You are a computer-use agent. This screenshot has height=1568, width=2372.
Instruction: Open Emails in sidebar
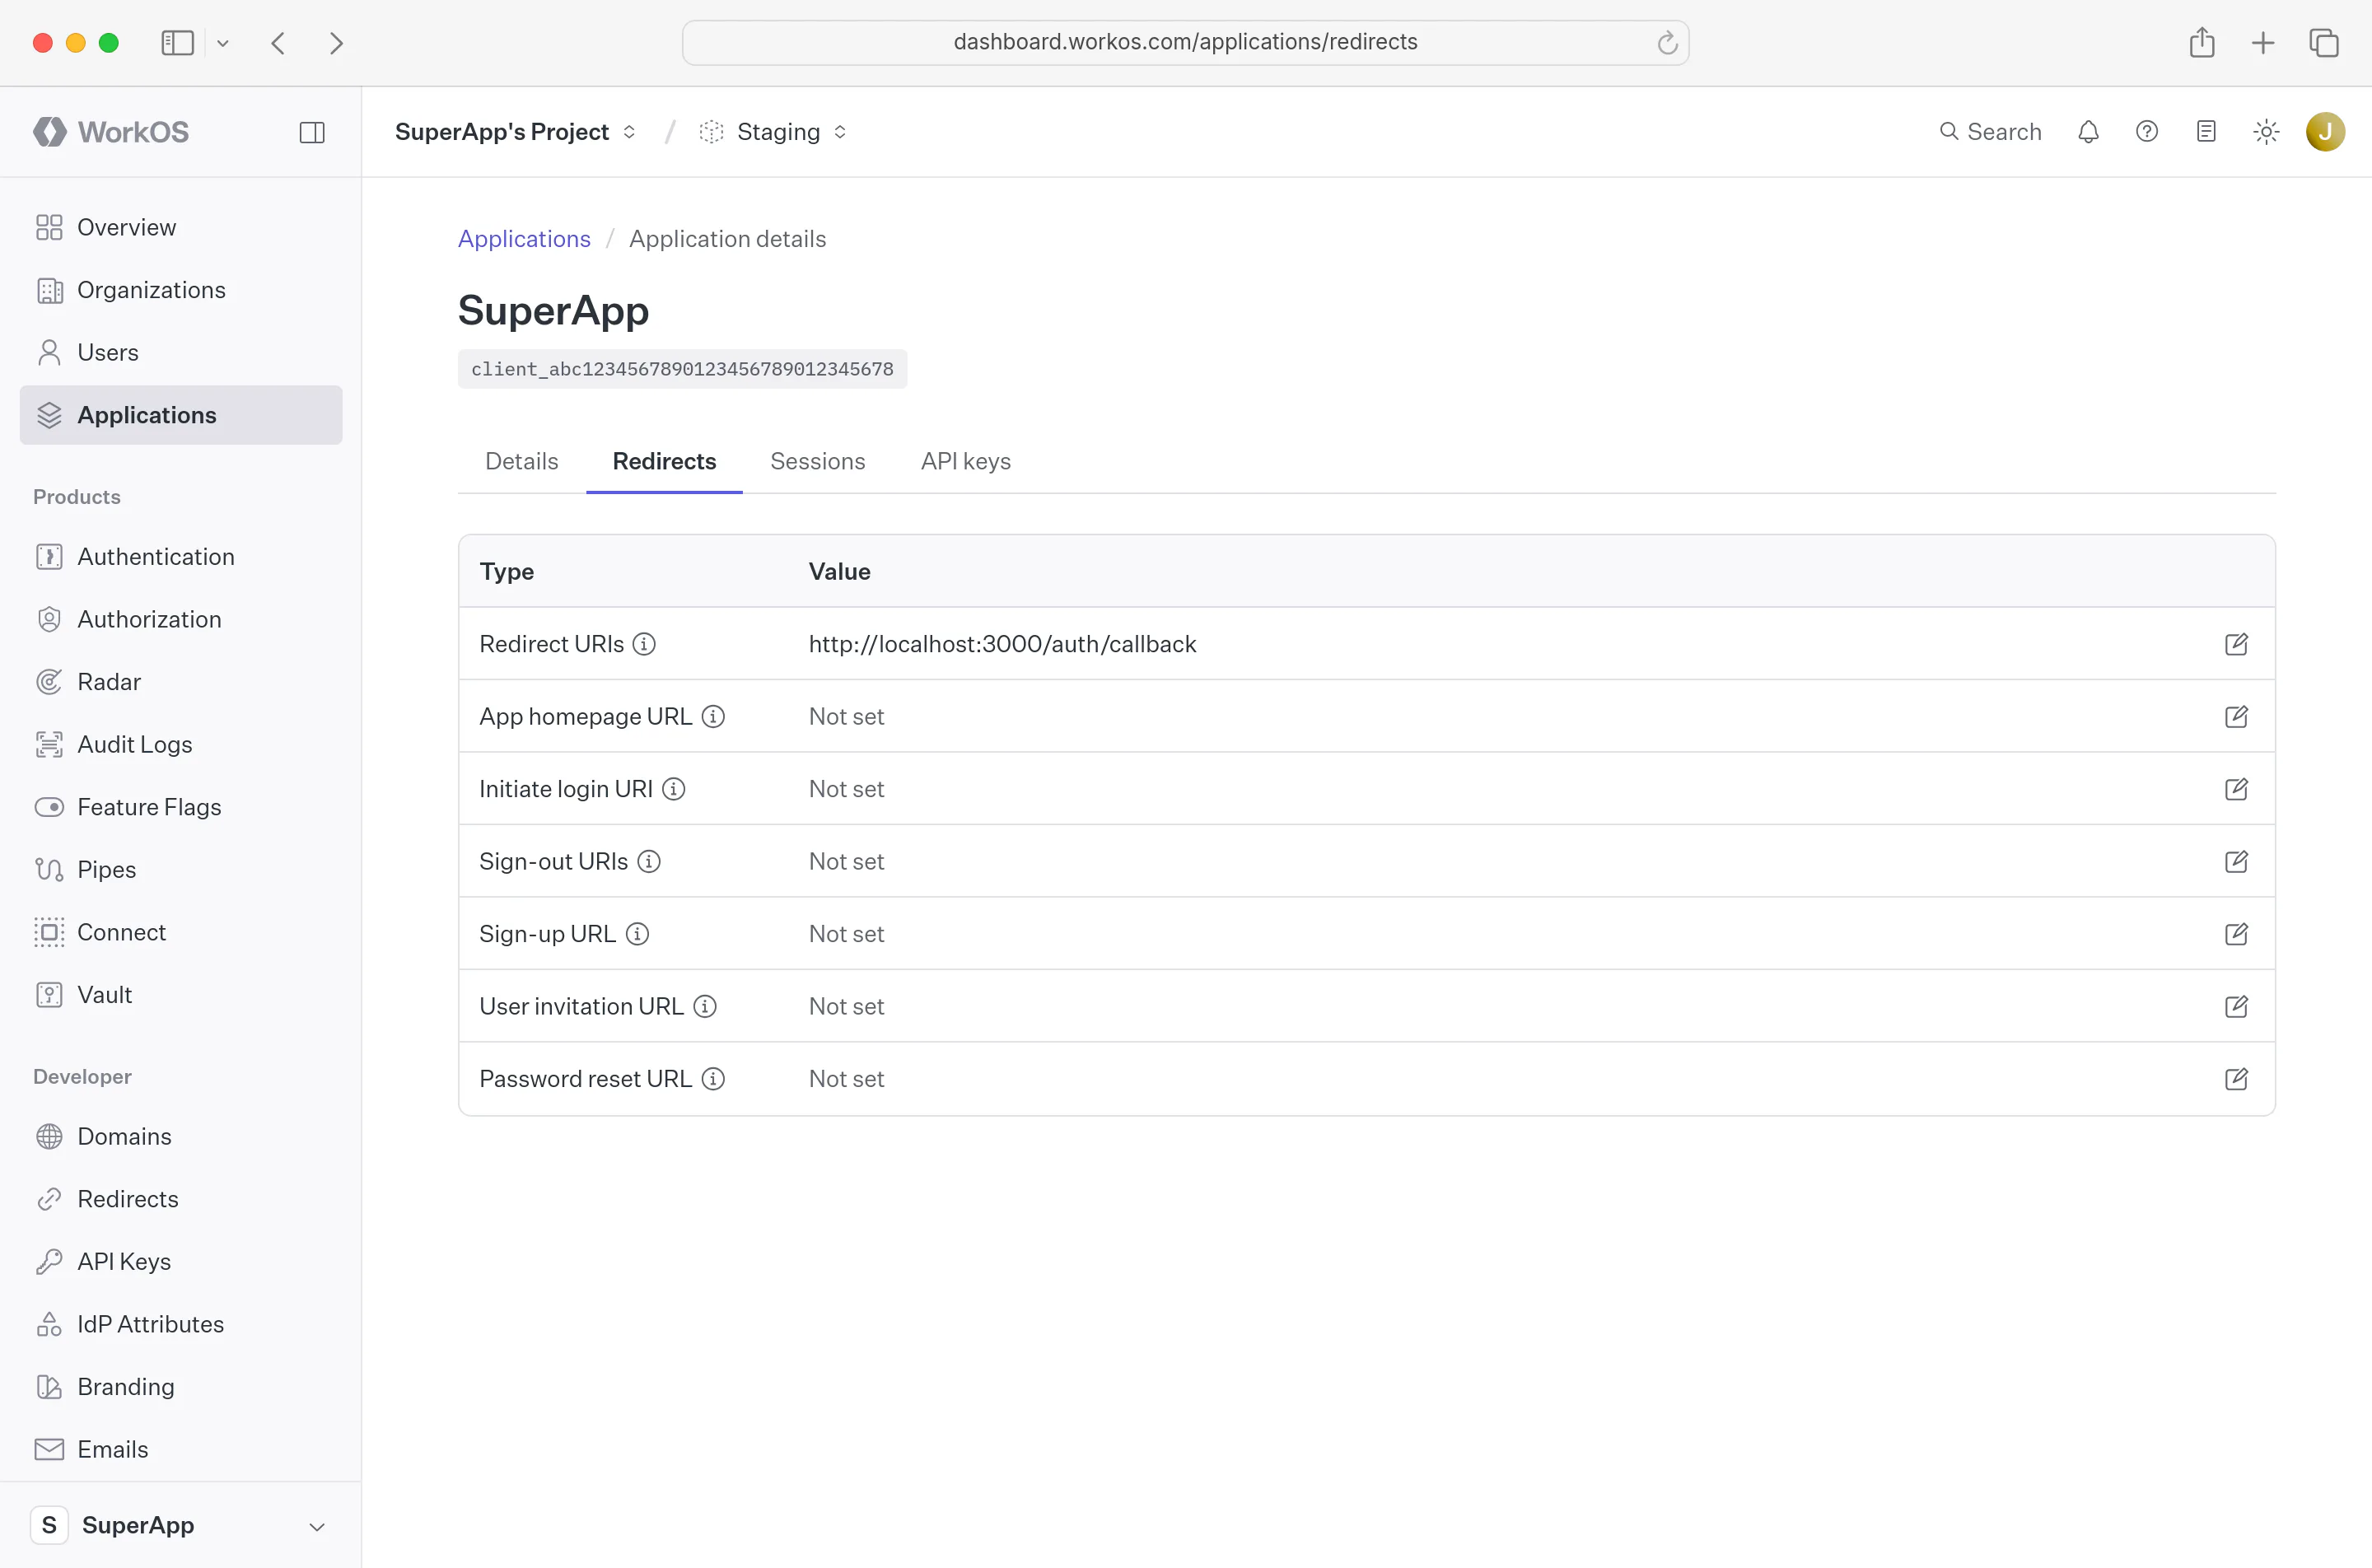click(x=180, y=1450)
